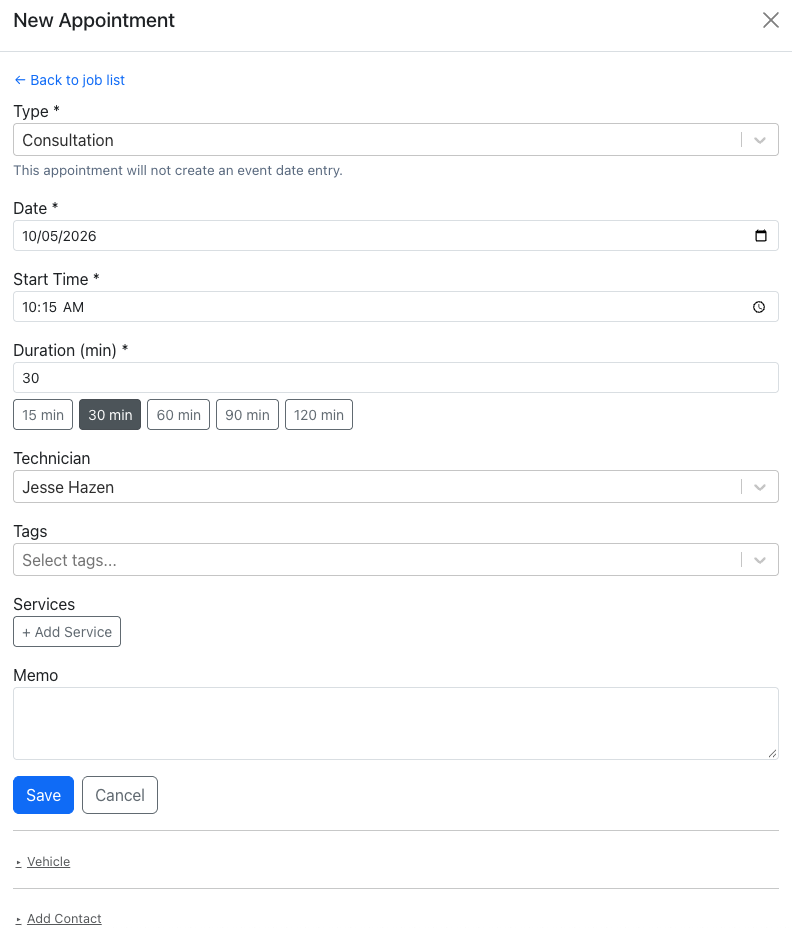
Task: Select the 120 min duration
Action: point(319,415)
